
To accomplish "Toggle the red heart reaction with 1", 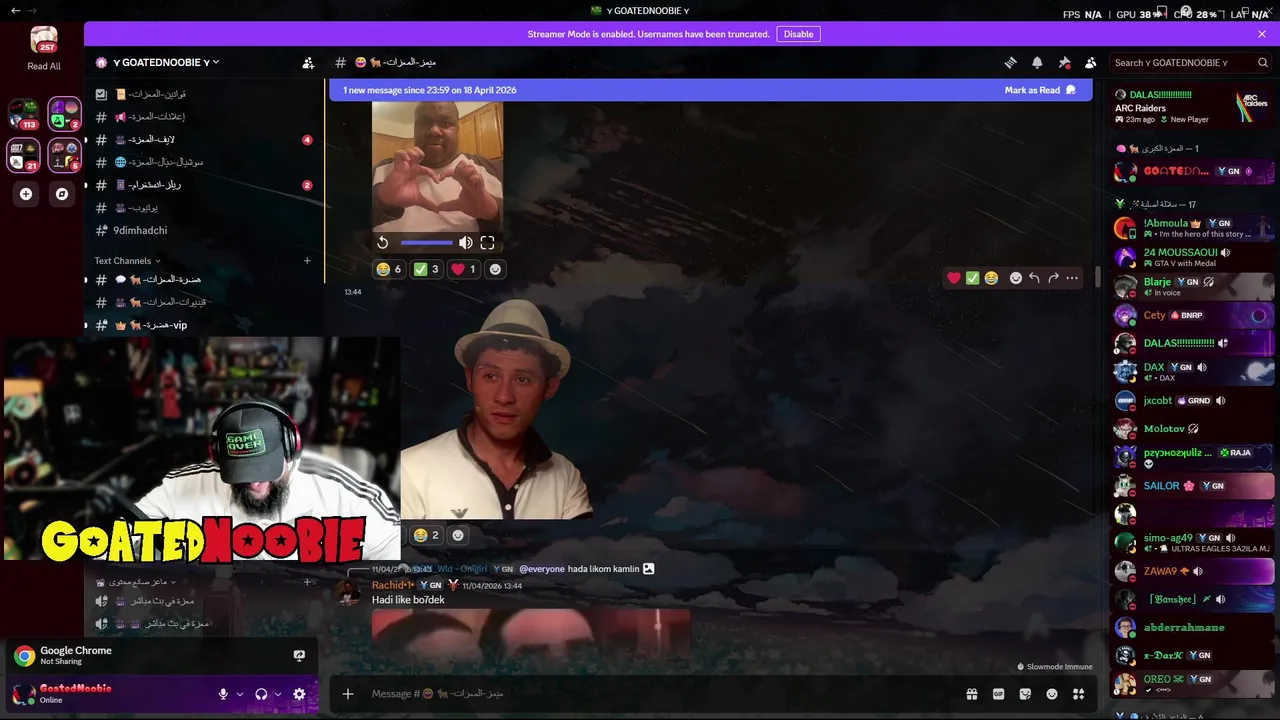I will 464,269.
